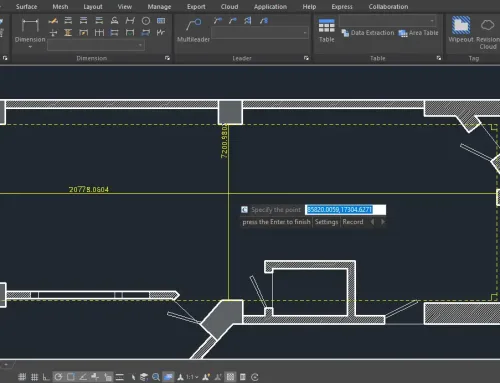Click the cross-arrow icon starting Dimension bottom row
The width and height of the screenshot is (500, 383).
(53, 33)
